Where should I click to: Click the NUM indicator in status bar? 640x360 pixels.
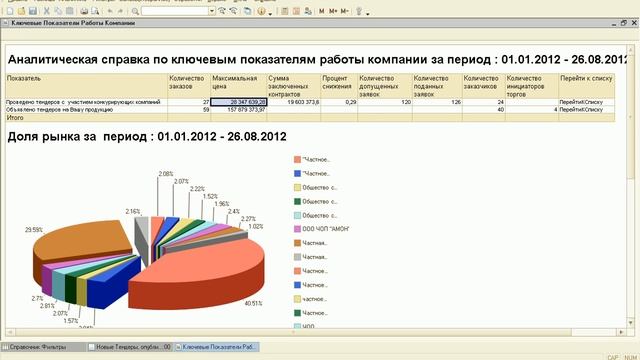click(x=631, y=357)
